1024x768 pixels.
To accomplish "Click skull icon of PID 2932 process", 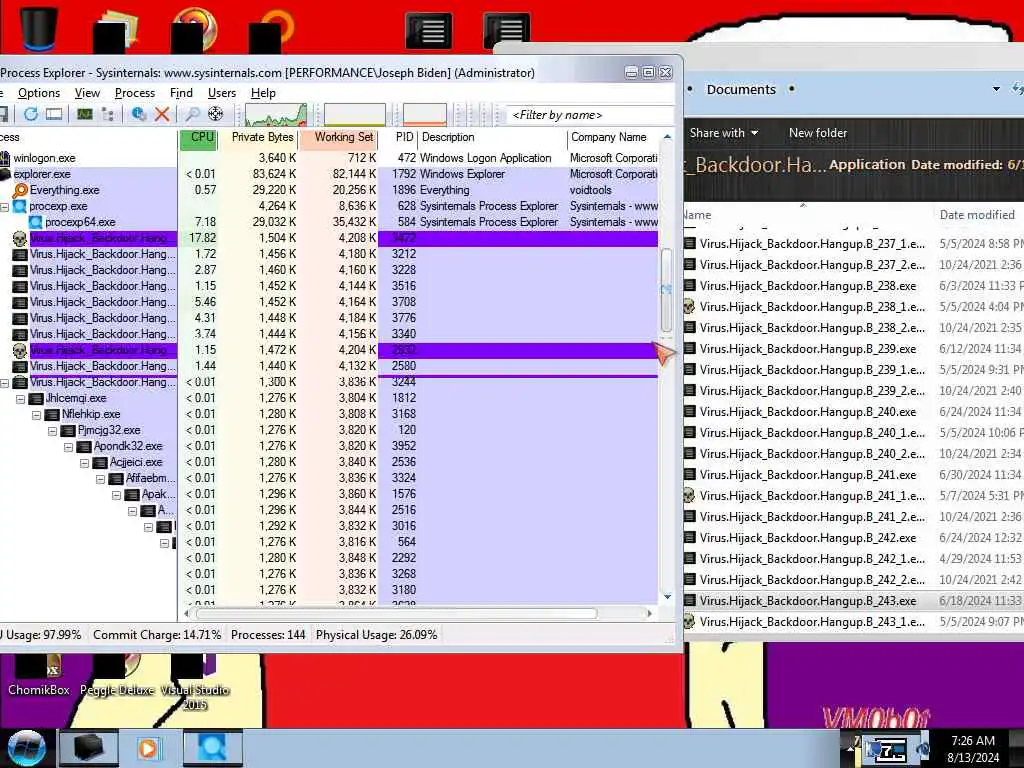I will click(20, 350).
